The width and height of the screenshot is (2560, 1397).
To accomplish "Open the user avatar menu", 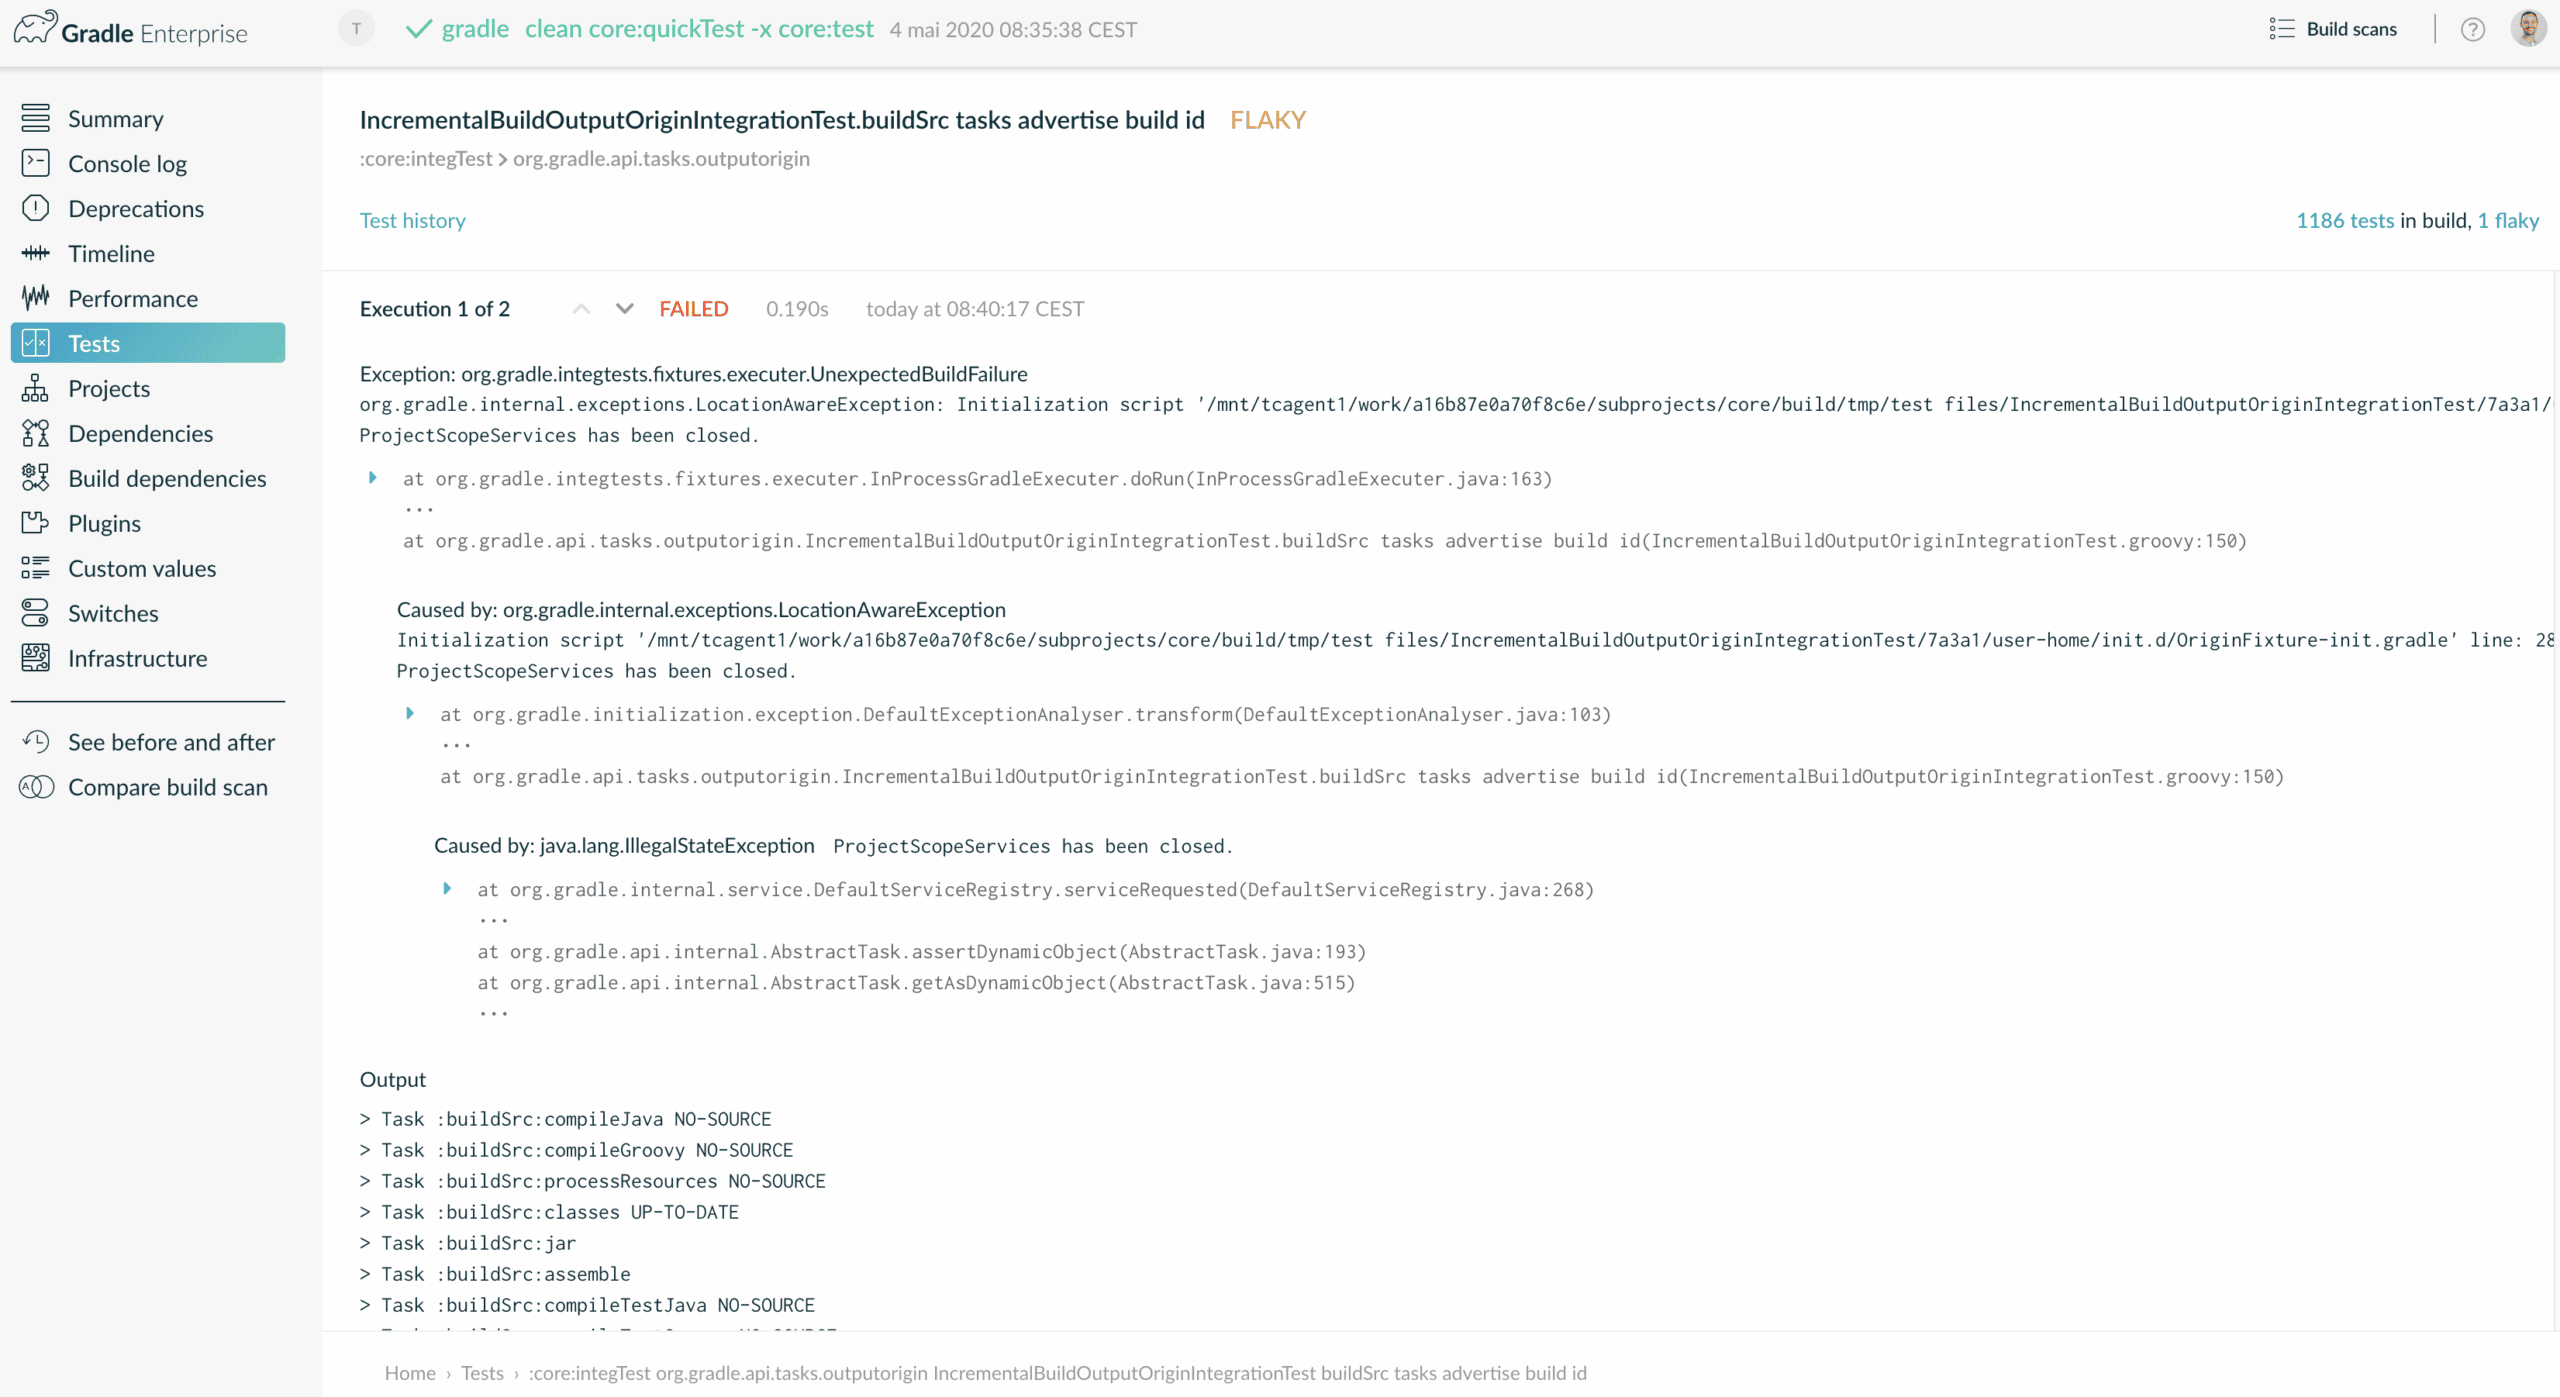I will (2528, 28).
